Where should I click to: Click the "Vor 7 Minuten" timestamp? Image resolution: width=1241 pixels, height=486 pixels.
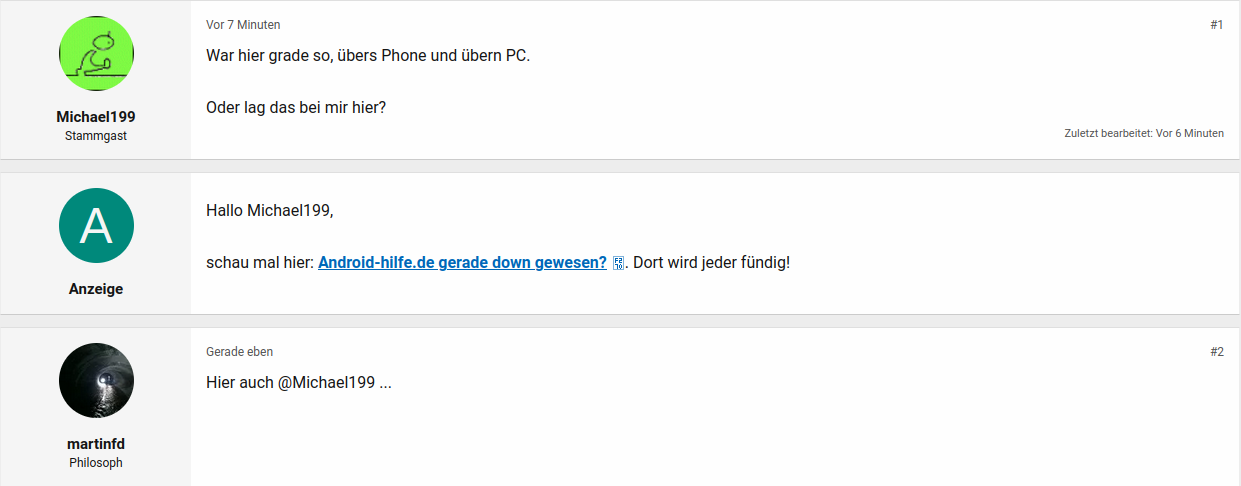(x=243, y=25)
